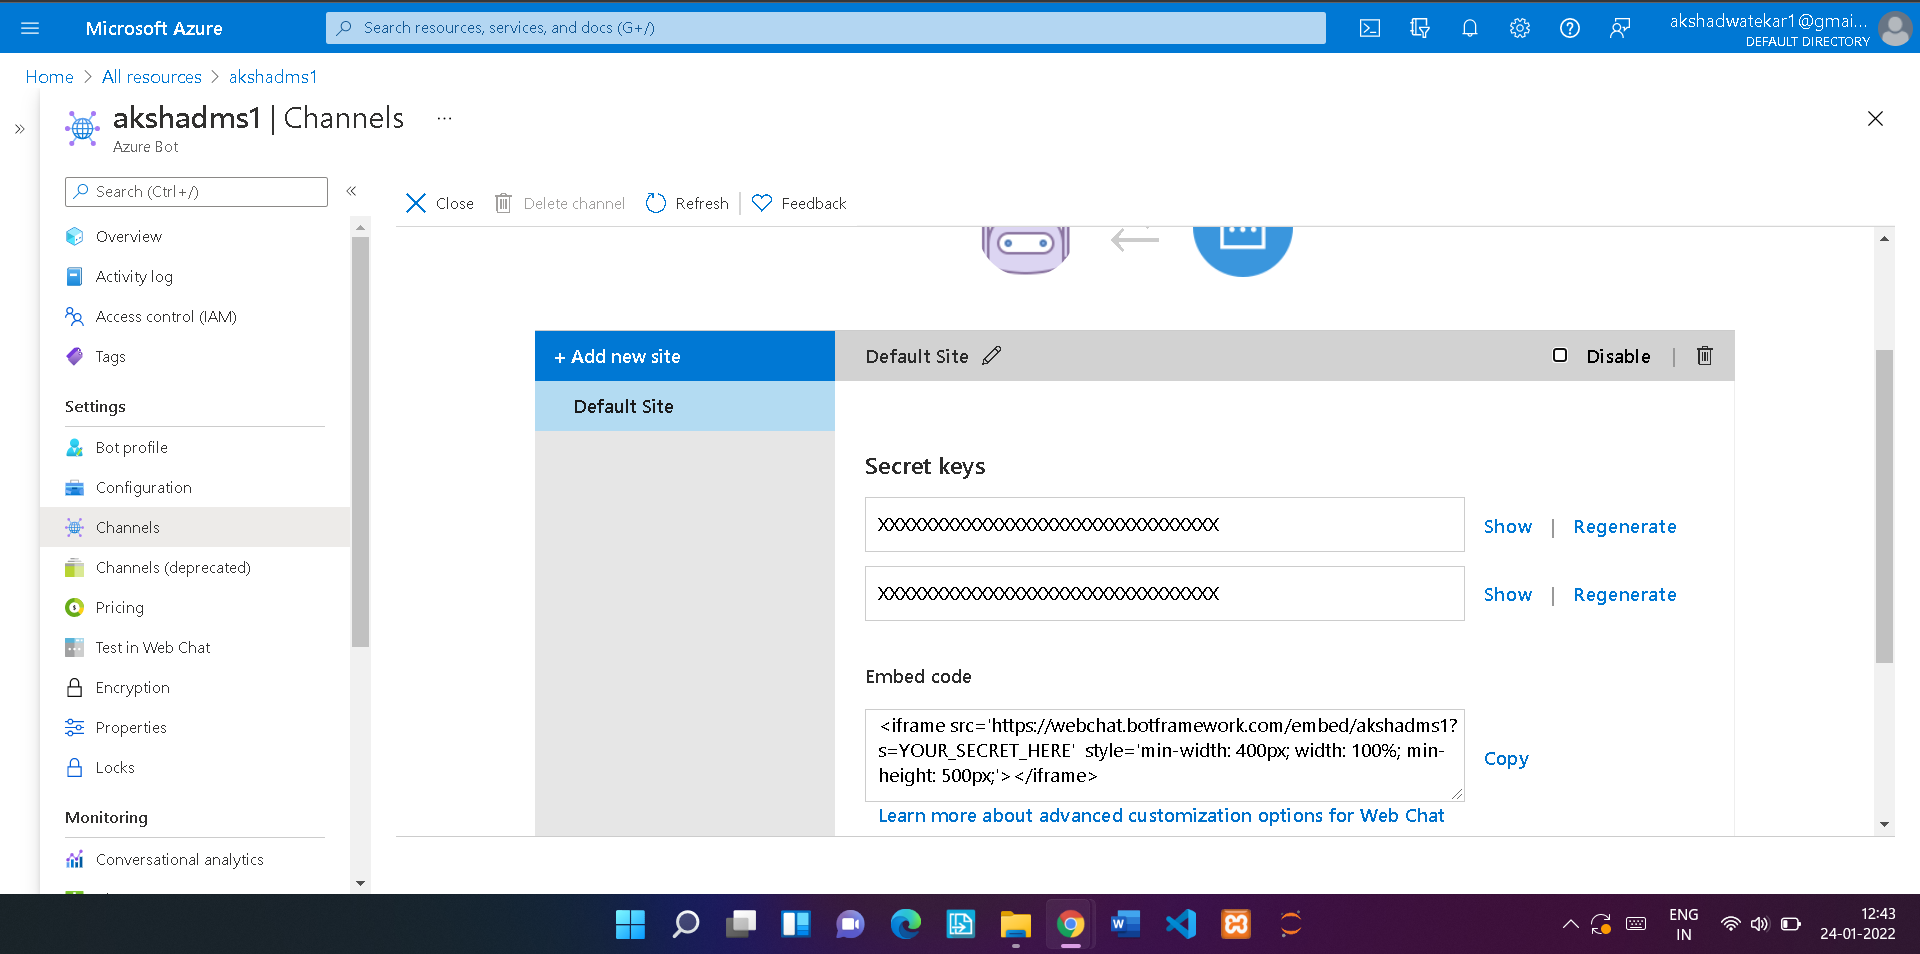The width and height of the screenshot is (1920, 954).
Task: Click the sidebar Search (Ctrl+/) field
Action: pos(196,192)
